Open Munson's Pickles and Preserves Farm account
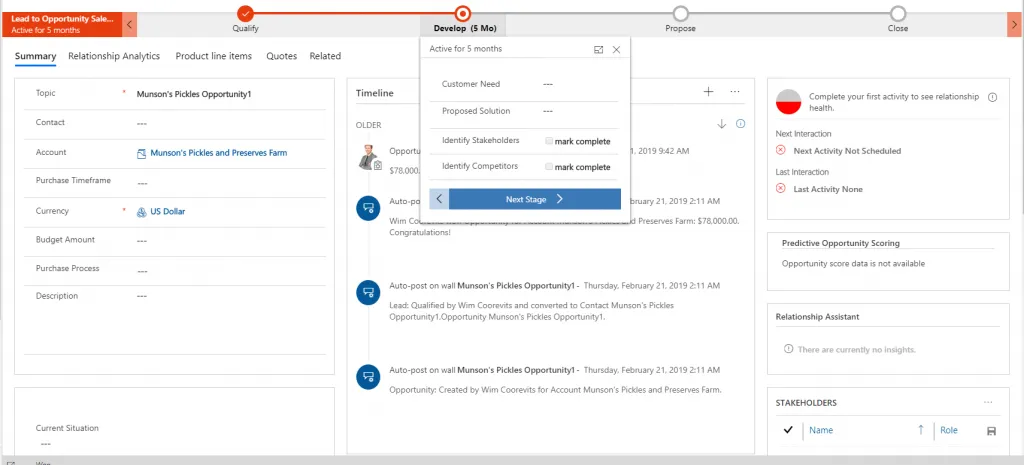 coord(218,153)
